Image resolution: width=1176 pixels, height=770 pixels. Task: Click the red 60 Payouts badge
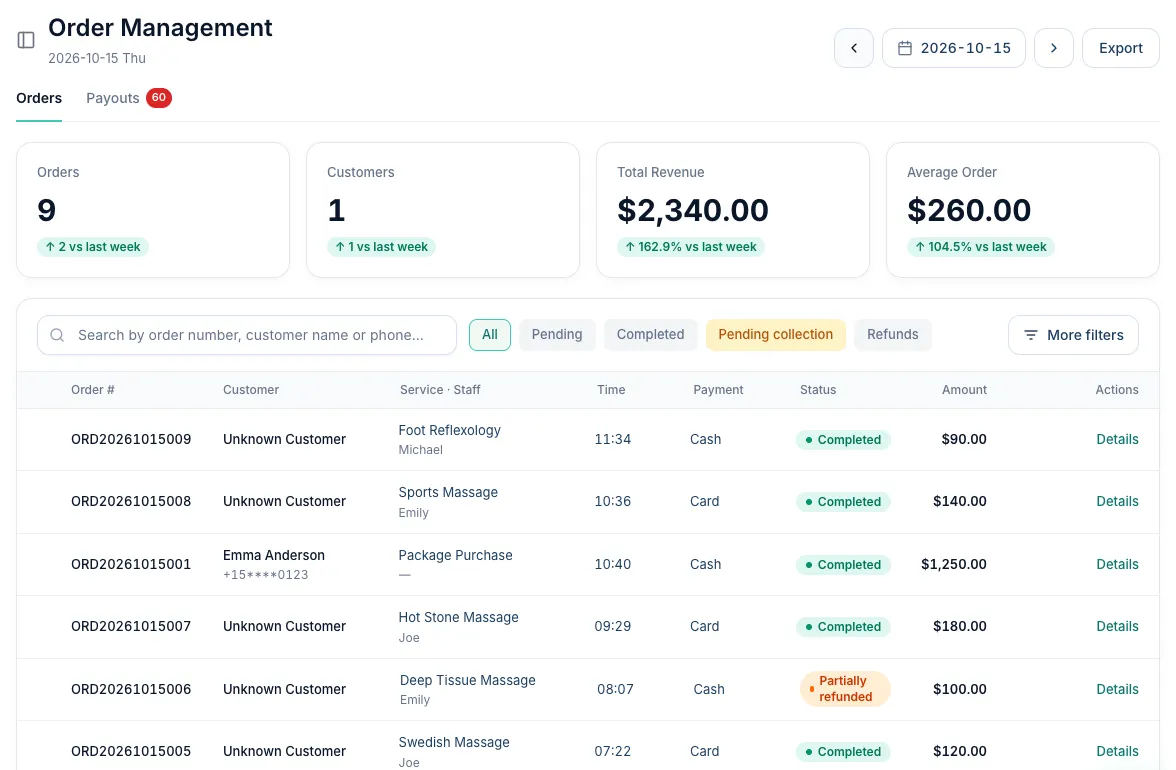(x=158, y=97)
